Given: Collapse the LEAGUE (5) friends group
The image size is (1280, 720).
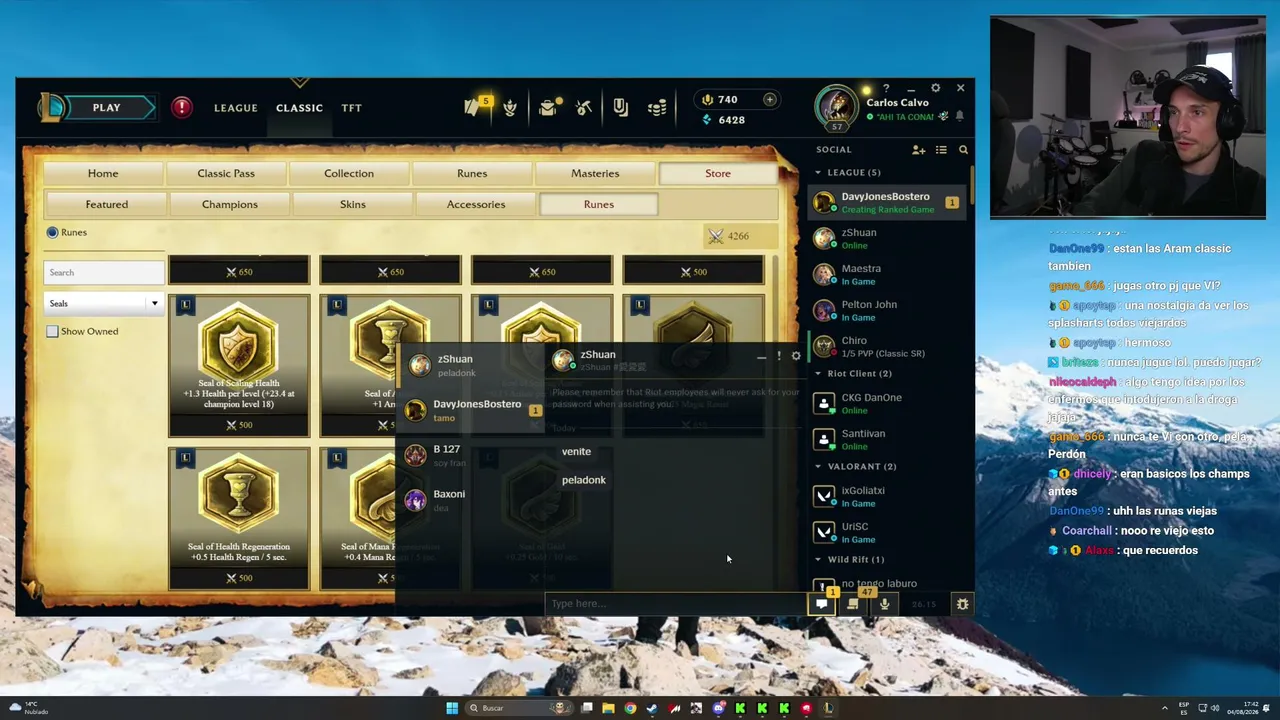Looking at the screenshot, I should point(818,173).
